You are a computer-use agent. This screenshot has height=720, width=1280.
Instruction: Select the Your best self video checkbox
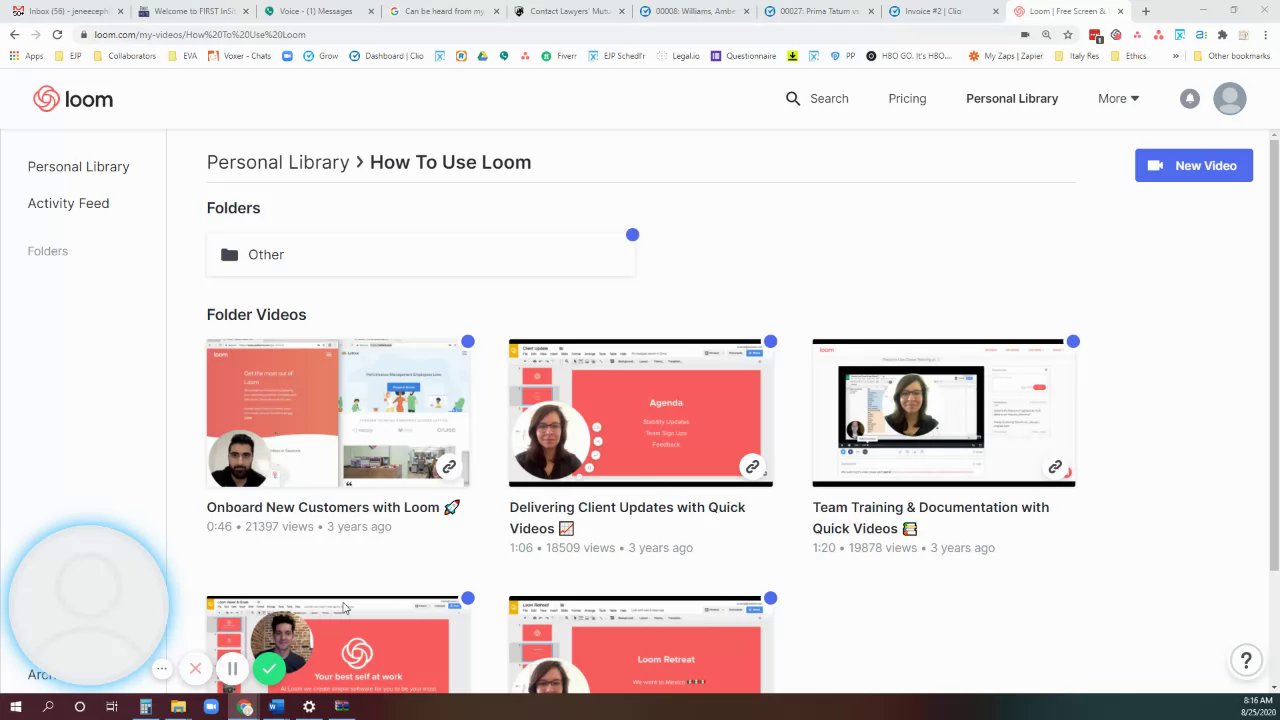click(468, 599)
